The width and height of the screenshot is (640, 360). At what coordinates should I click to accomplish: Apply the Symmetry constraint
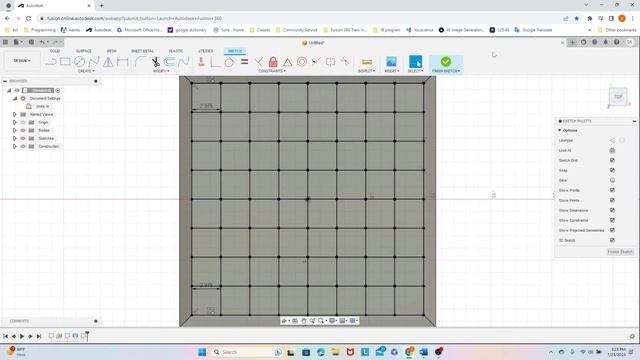pos(330,62)
